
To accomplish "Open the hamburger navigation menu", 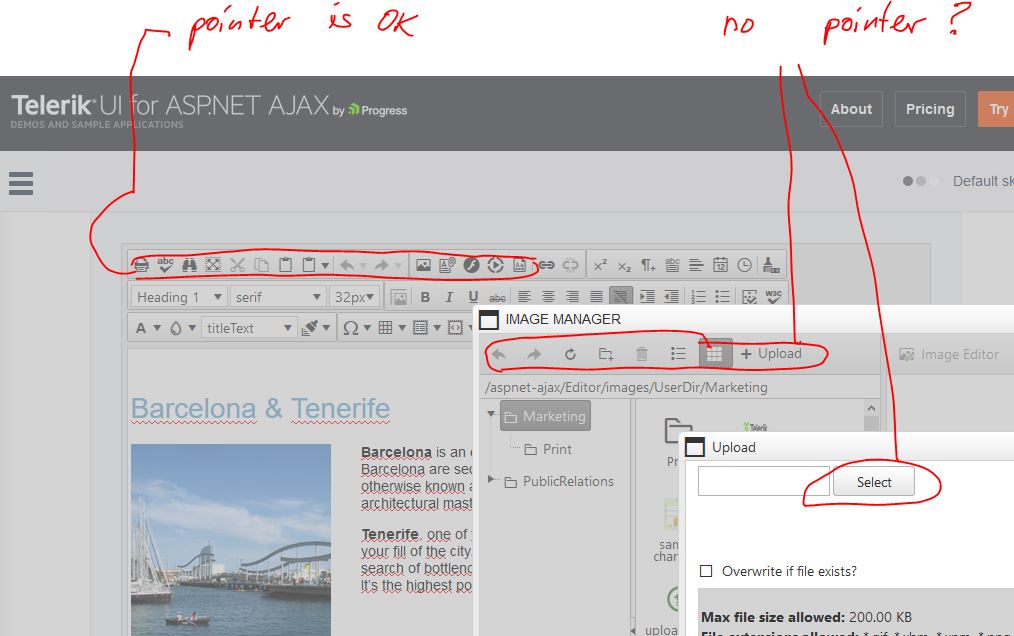I will pyautogui.click(x=21, y=183).
